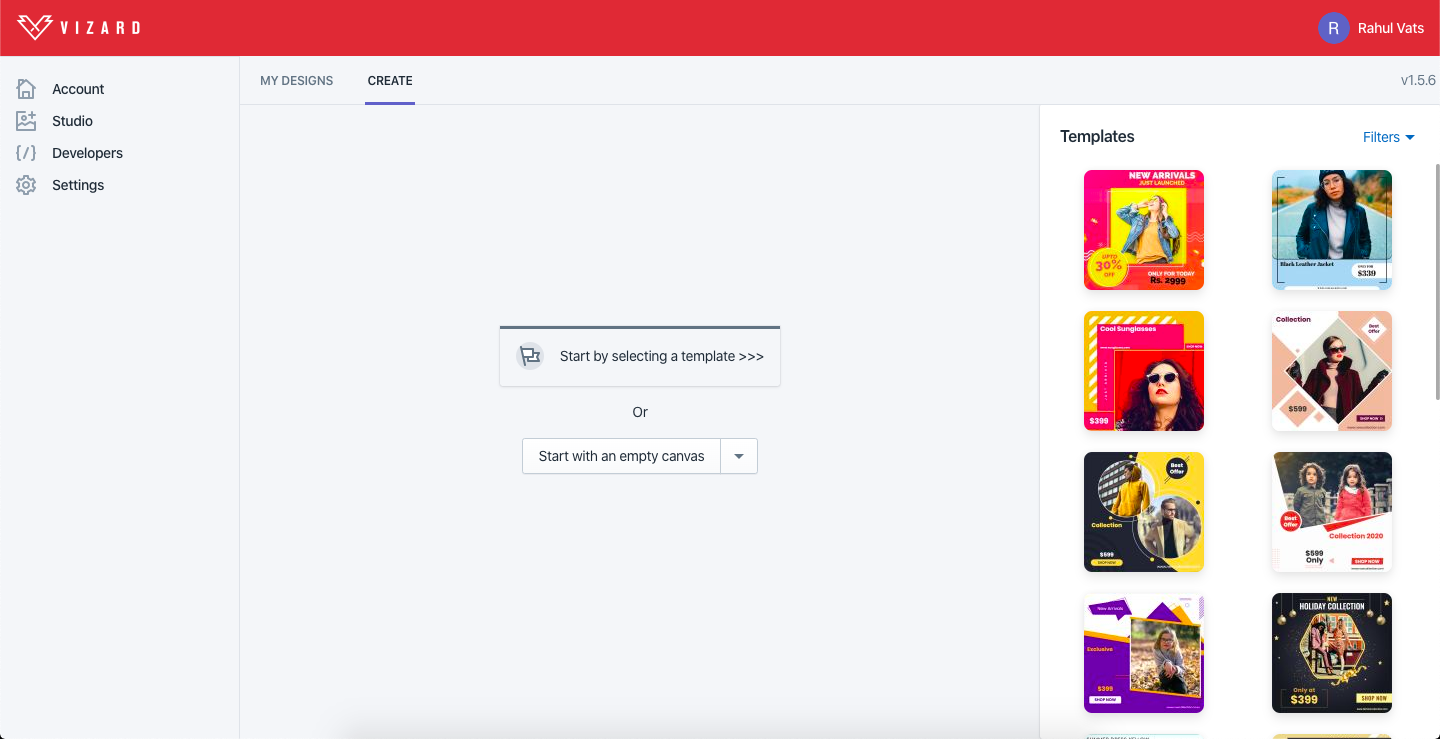Image resolution: width=1440 pixels, height=739 pixels.
Task: Select the purple Exclusive template
Action: [x=1144, y=653]
